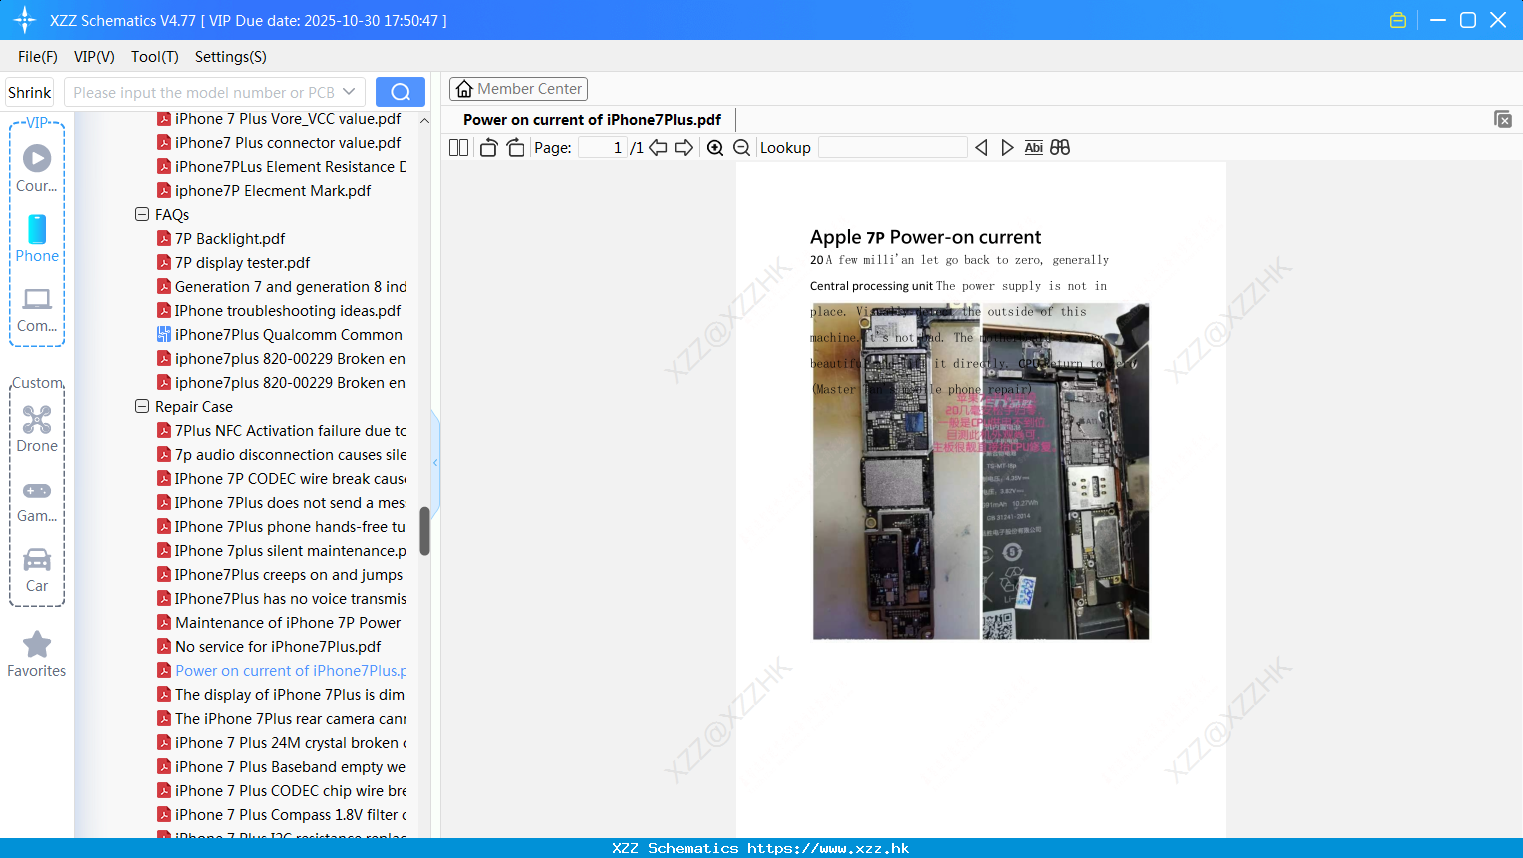Click the page number field
This screenshot has height=858, width=1523.
tap(602, 148)
